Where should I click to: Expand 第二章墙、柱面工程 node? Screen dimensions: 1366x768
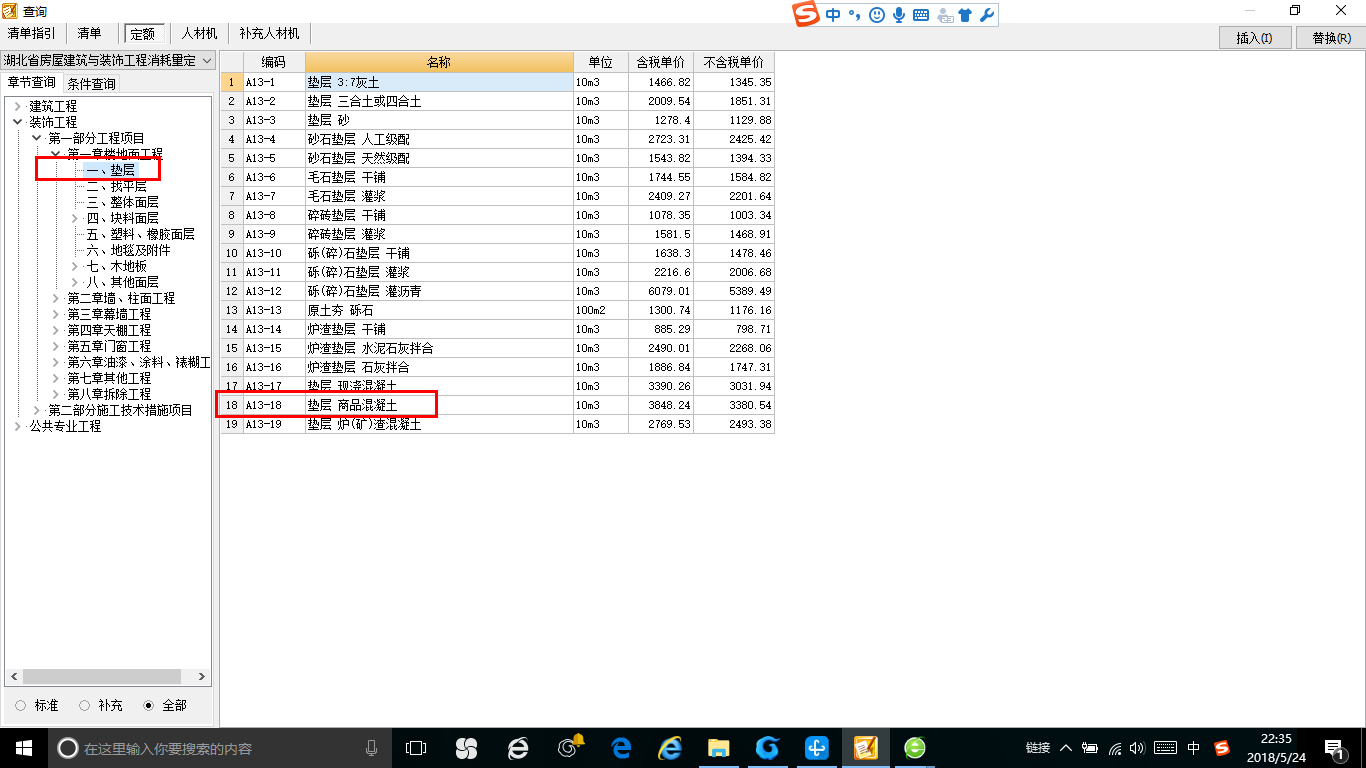click(55, 298)
